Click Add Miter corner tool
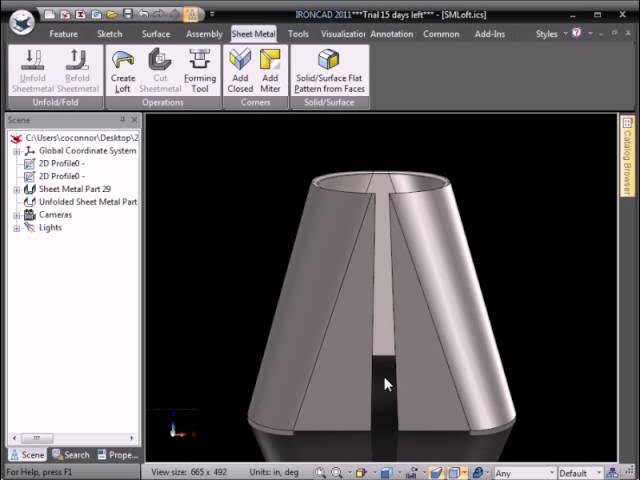640x480 pixels. [270, 71]
